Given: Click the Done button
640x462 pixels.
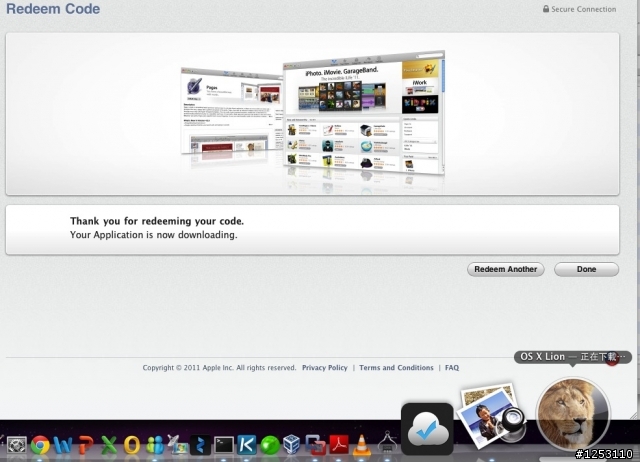Looking at the screenshot, I should (586, 269).
